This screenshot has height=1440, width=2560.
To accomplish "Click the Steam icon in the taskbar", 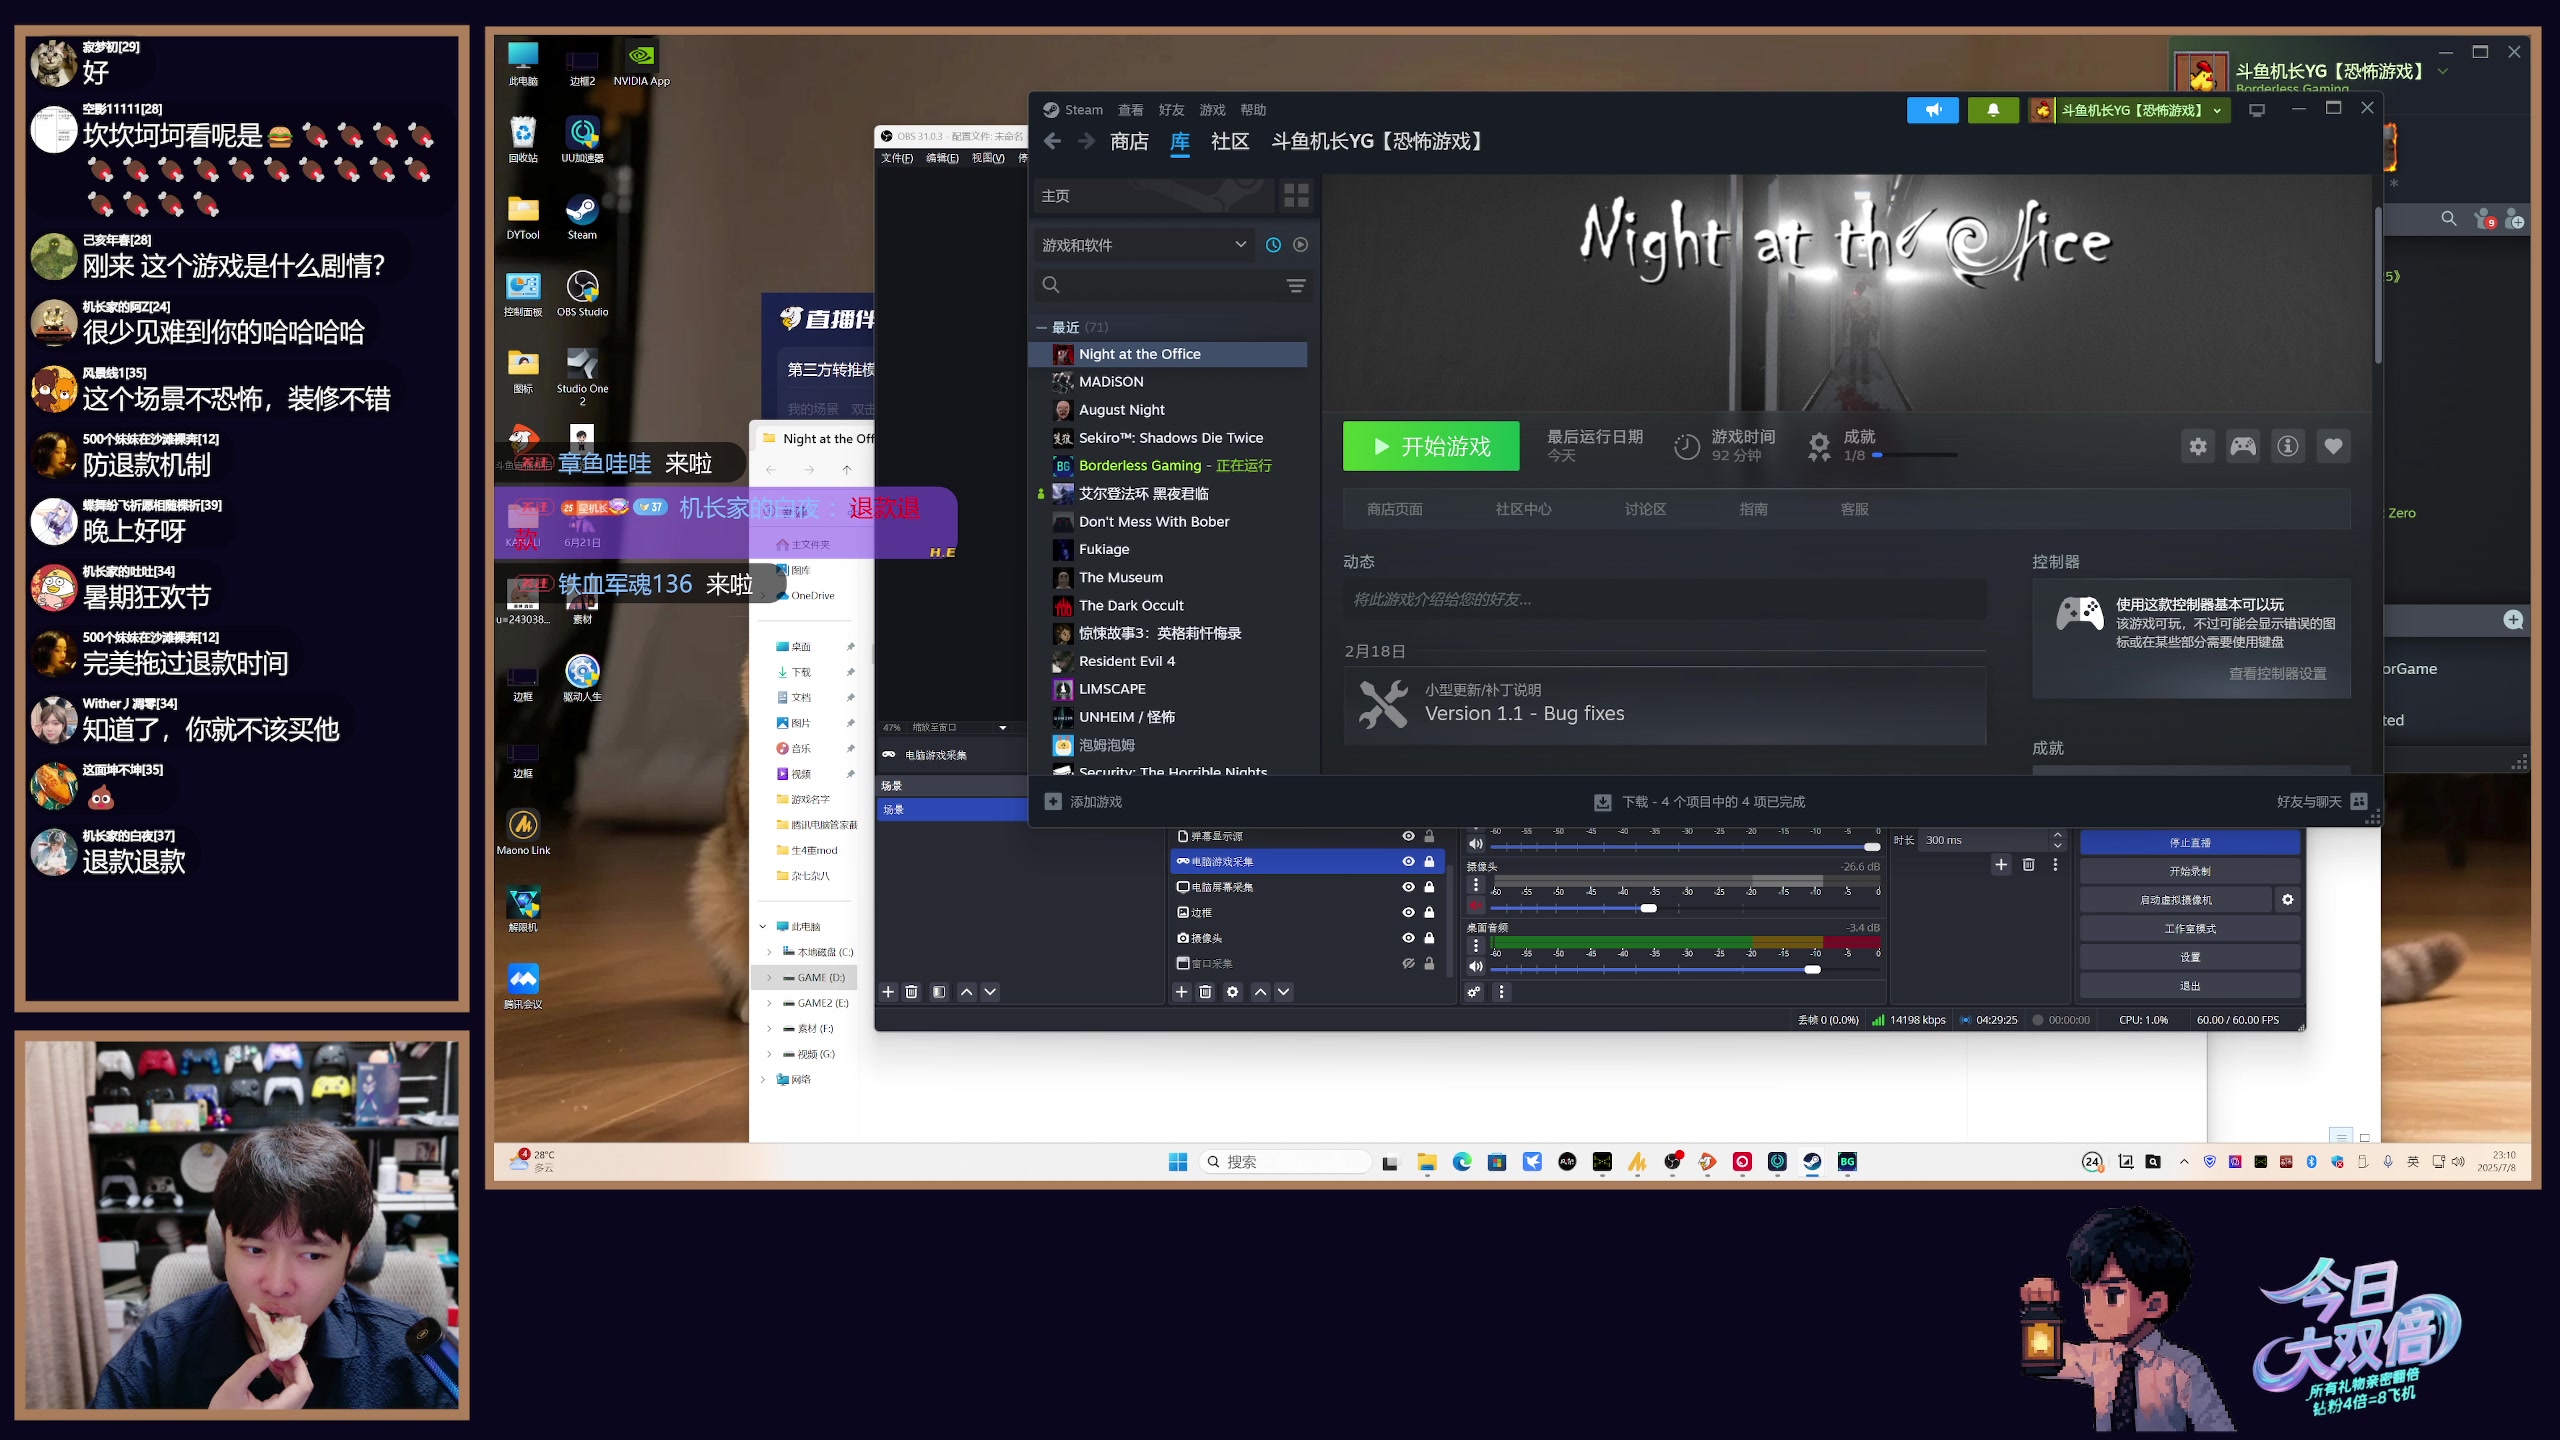I will click(1812, 1162).
